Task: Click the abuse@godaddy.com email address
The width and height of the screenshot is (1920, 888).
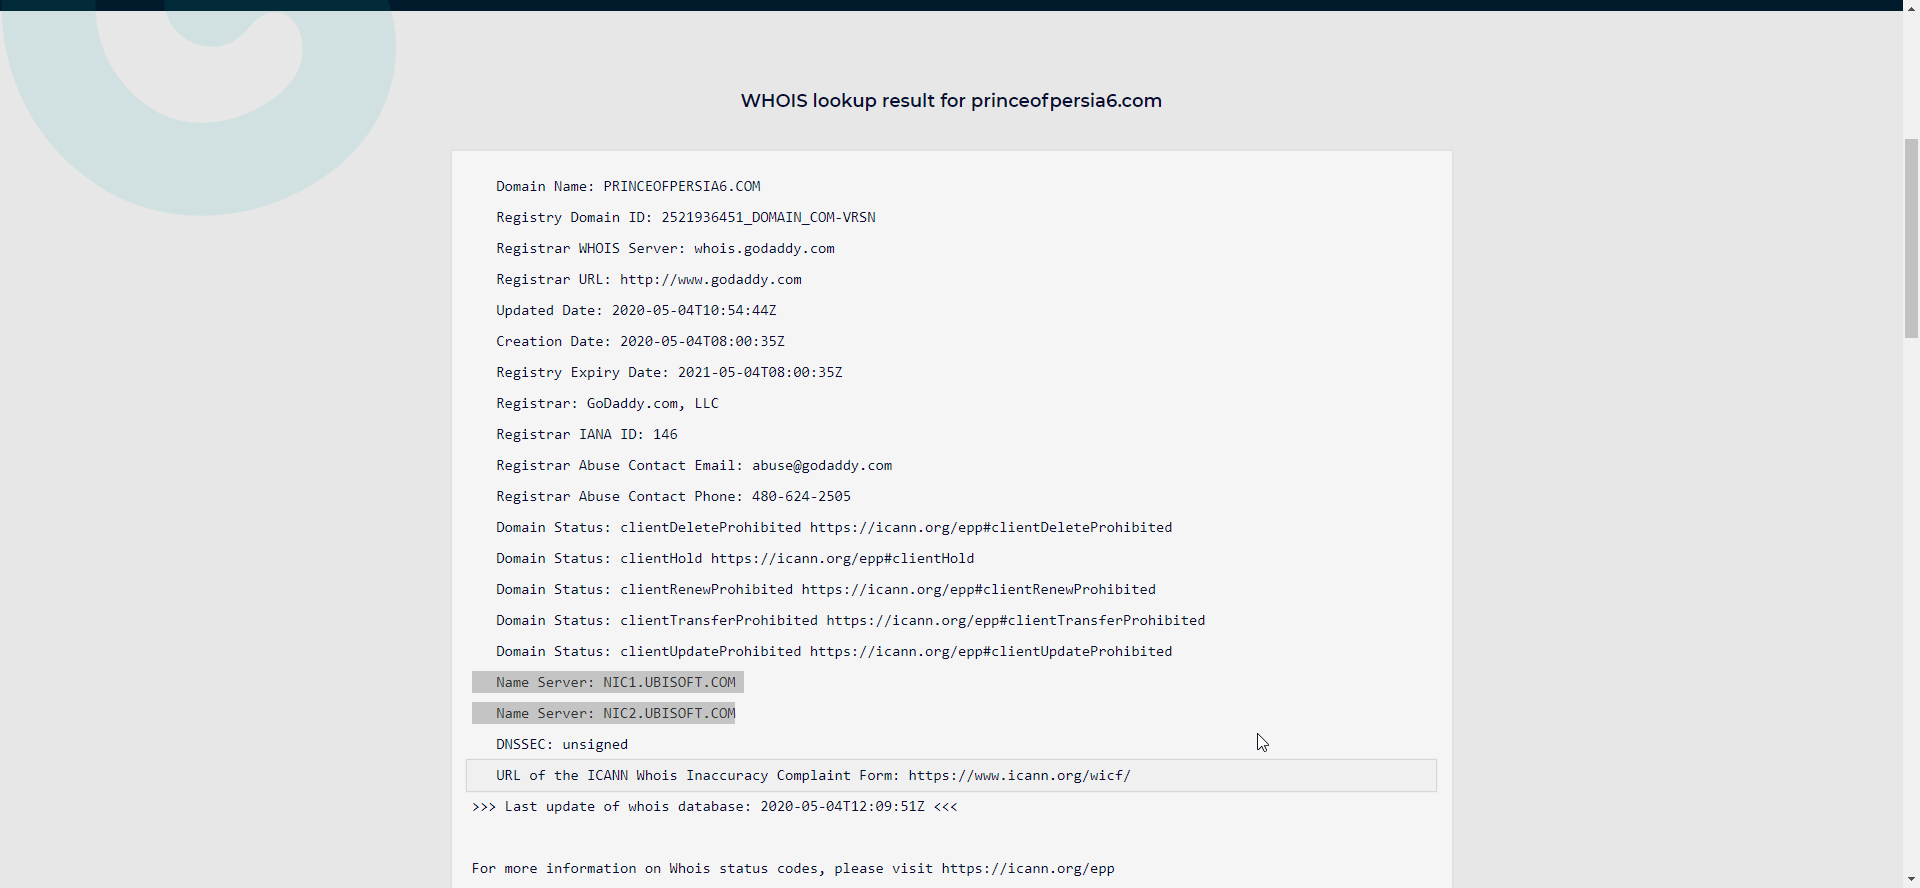Action: tap(821, 466)
